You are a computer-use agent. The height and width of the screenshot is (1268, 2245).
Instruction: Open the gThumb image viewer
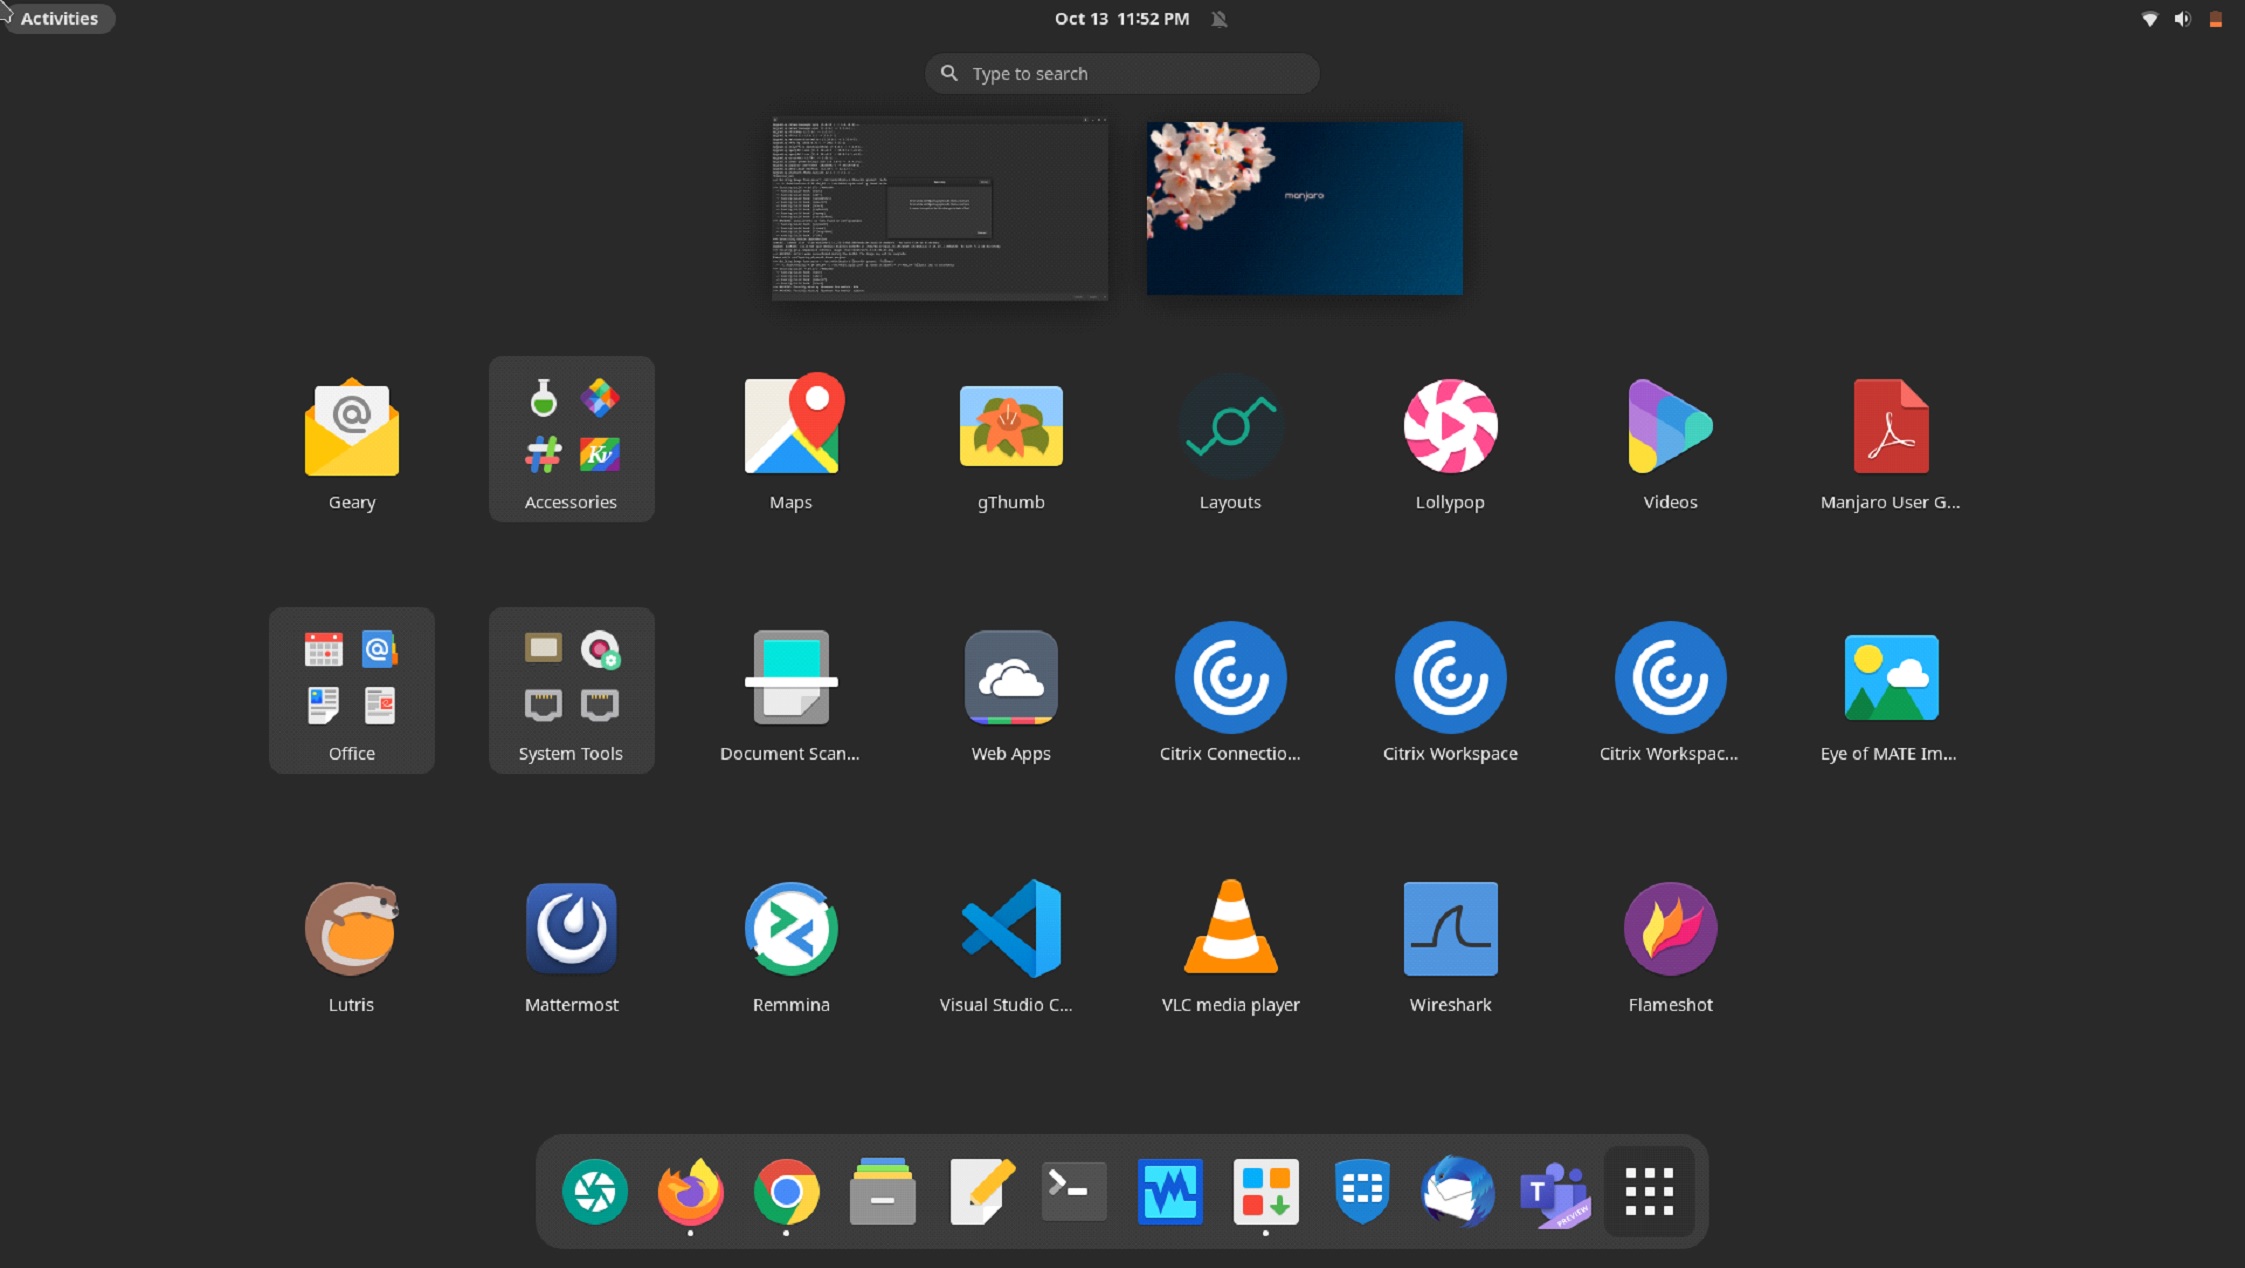coord(1010,427)
